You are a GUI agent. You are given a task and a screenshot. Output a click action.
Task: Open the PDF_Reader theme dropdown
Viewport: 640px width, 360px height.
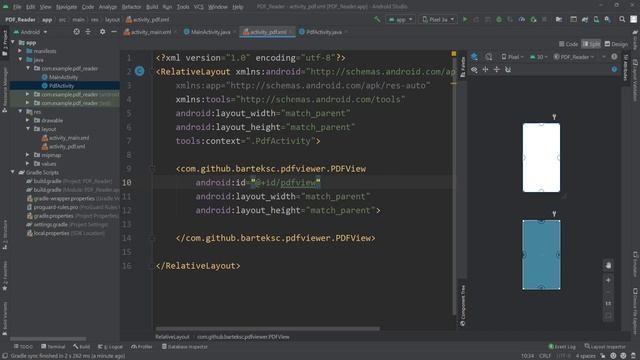(574, 57)
